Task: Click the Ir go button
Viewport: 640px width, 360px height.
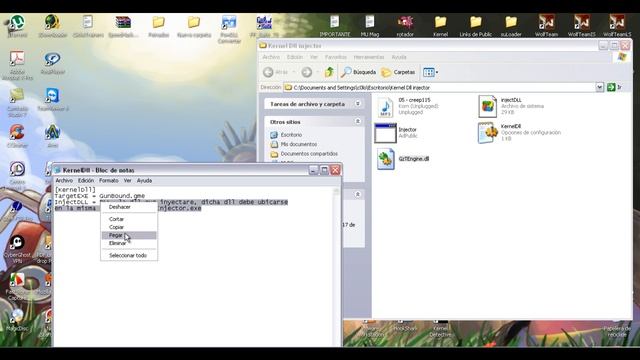Action: pyautogui.click(x=614, y=87)
